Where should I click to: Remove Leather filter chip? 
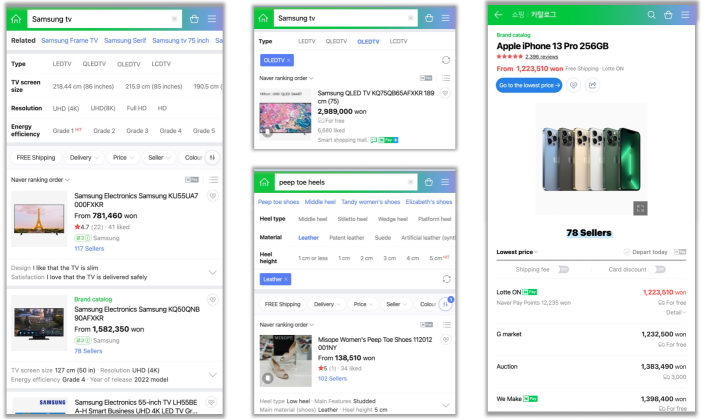275,279
